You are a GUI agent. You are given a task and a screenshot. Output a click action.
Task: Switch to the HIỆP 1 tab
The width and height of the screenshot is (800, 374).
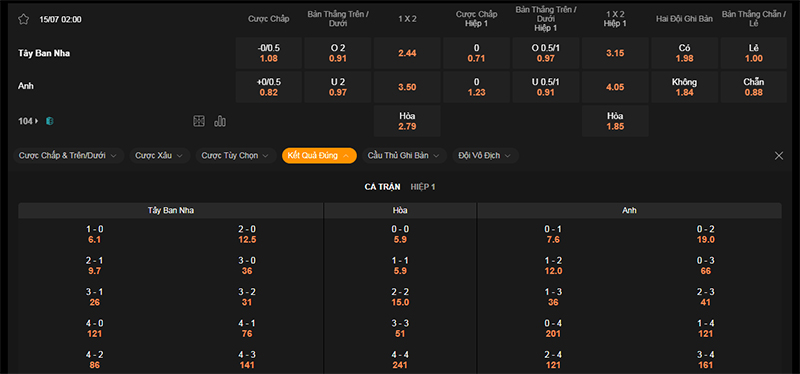coord(423,187)
